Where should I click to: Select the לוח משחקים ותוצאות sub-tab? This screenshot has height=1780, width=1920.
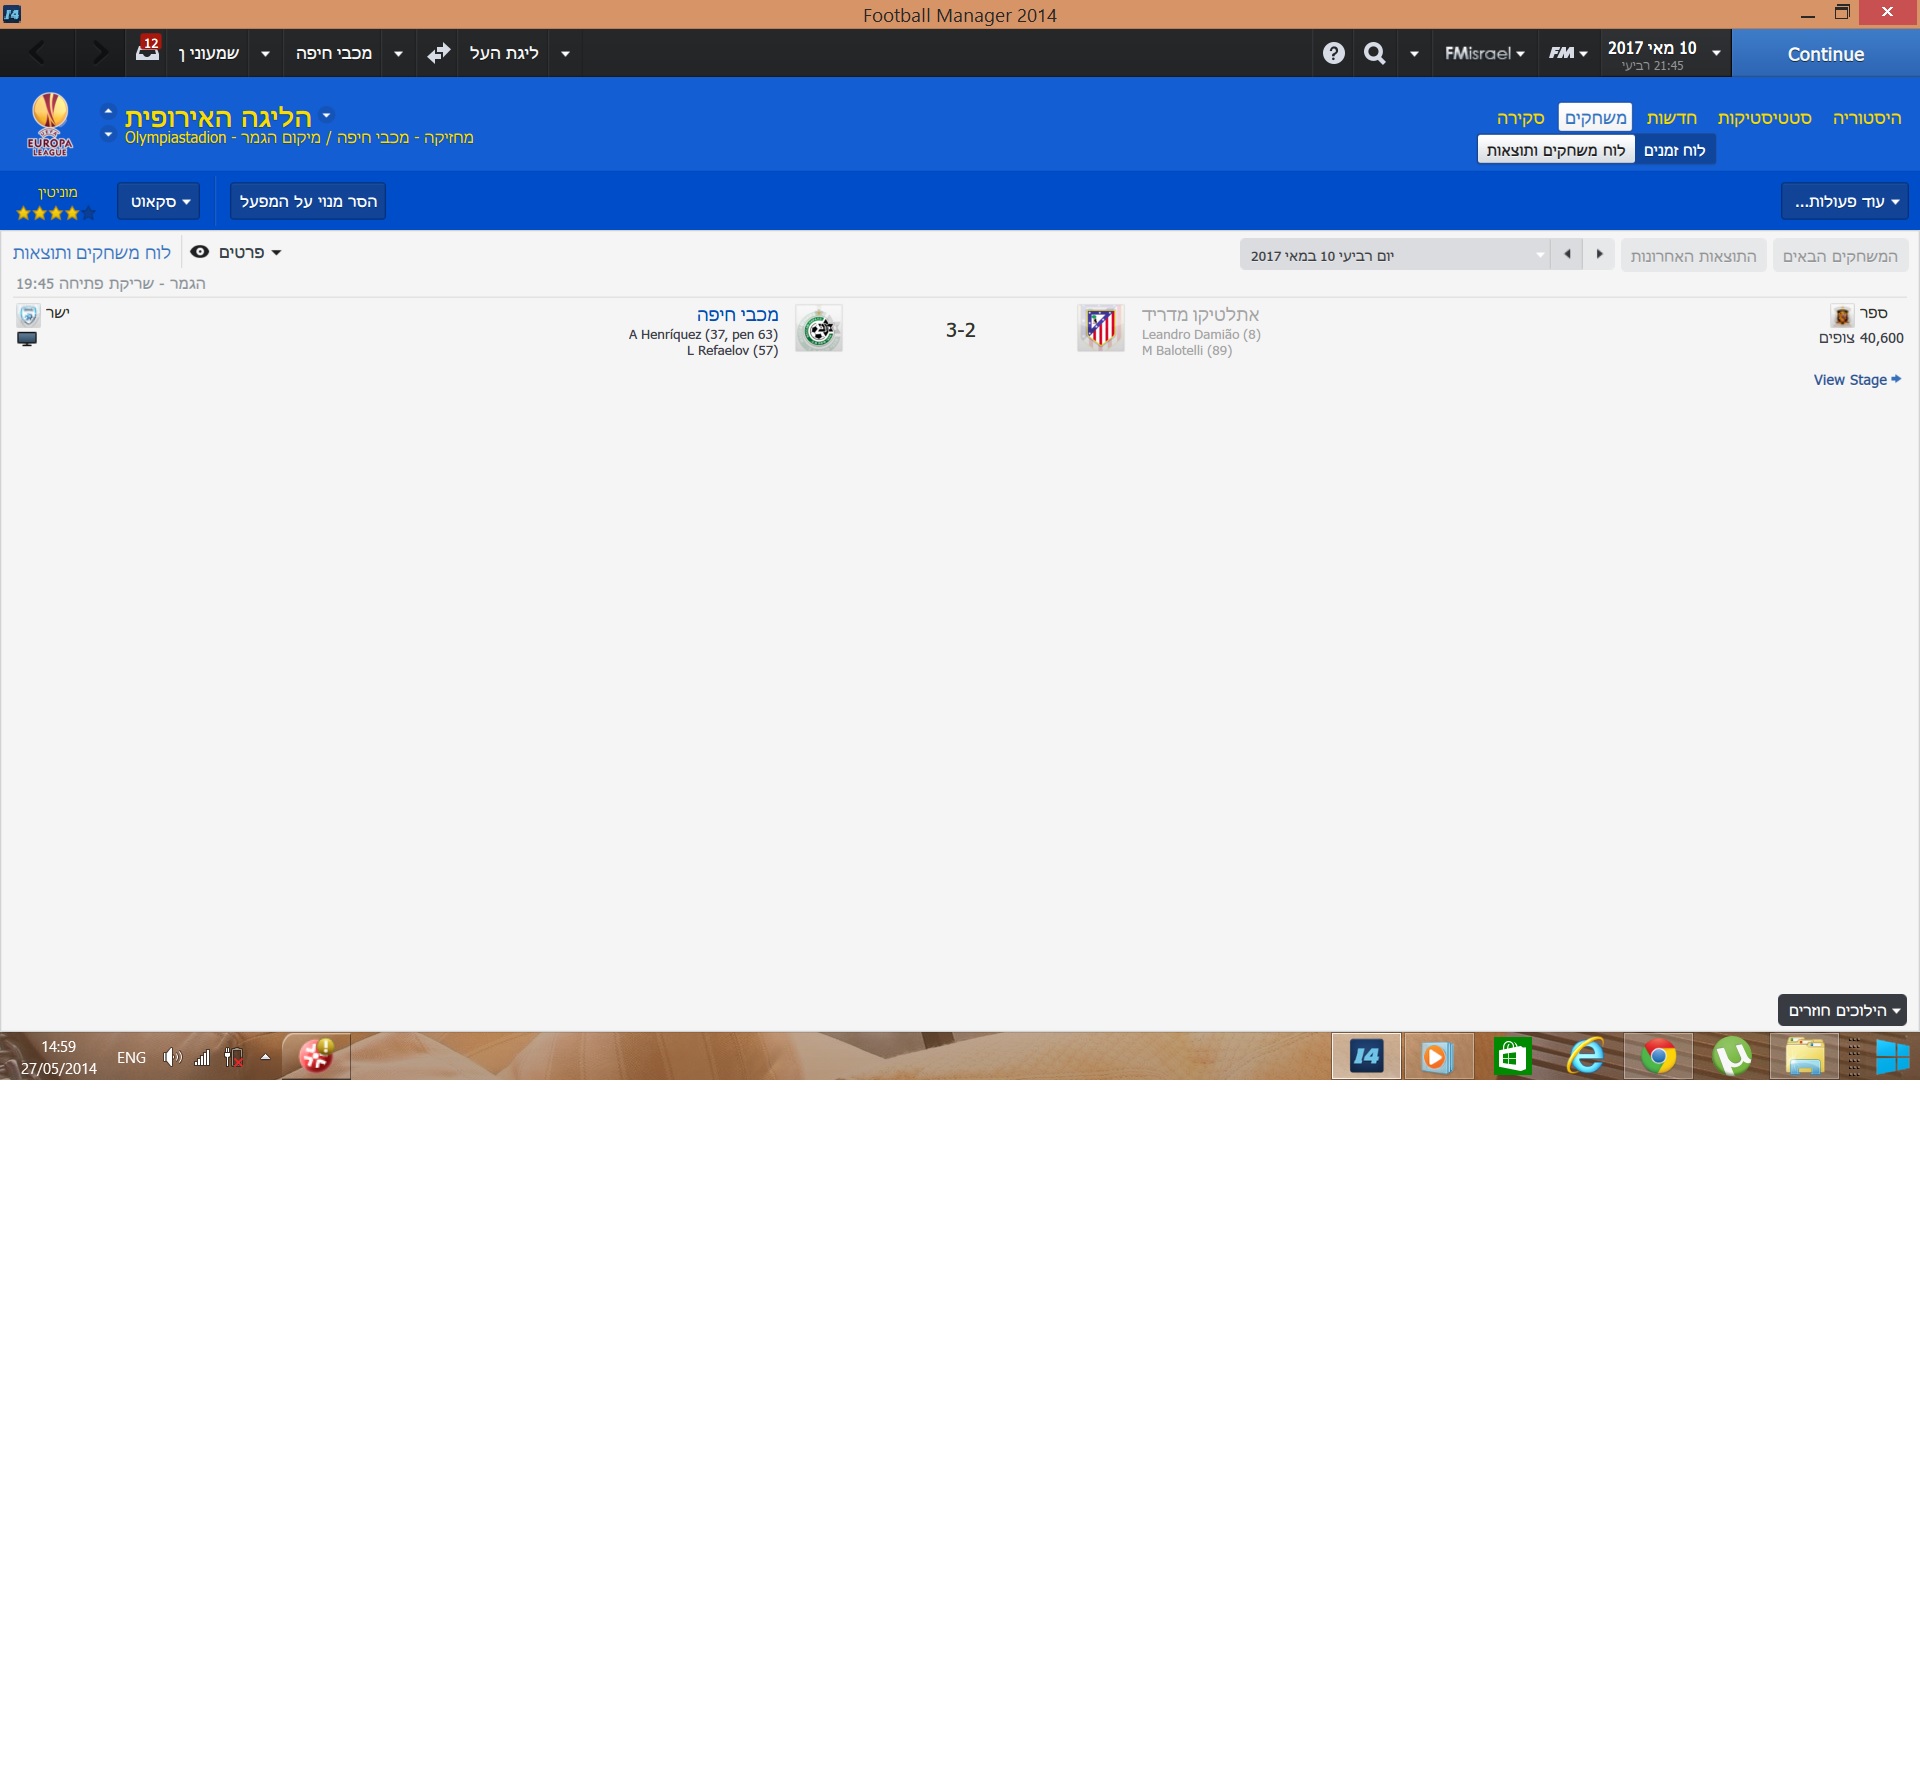pos(1555,150)
